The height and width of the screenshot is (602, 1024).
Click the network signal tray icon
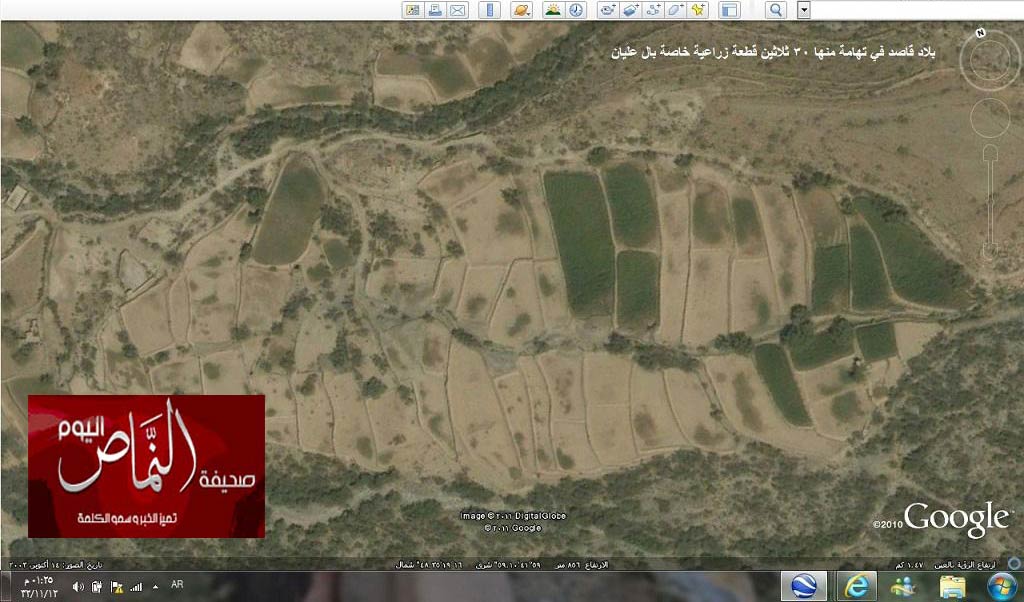(136, 587)
